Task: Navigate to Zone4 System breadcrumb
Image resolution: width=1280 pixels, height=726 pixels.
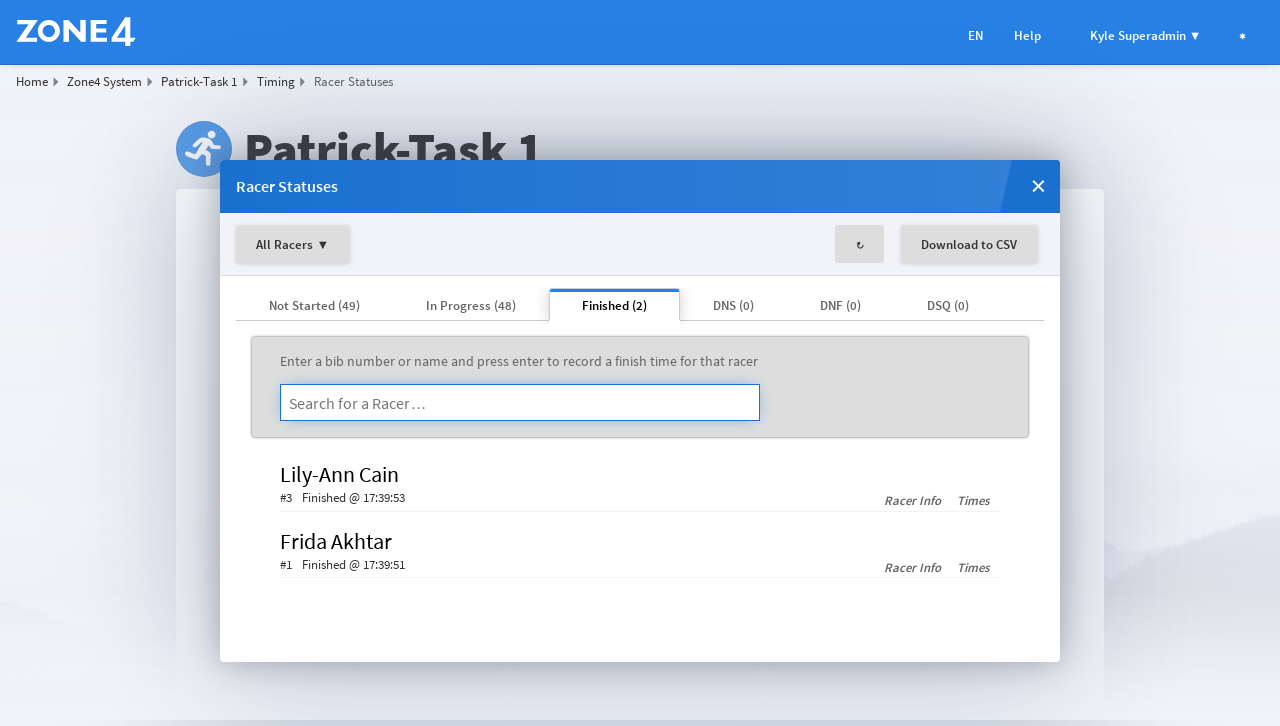Action: pos(104,82)
